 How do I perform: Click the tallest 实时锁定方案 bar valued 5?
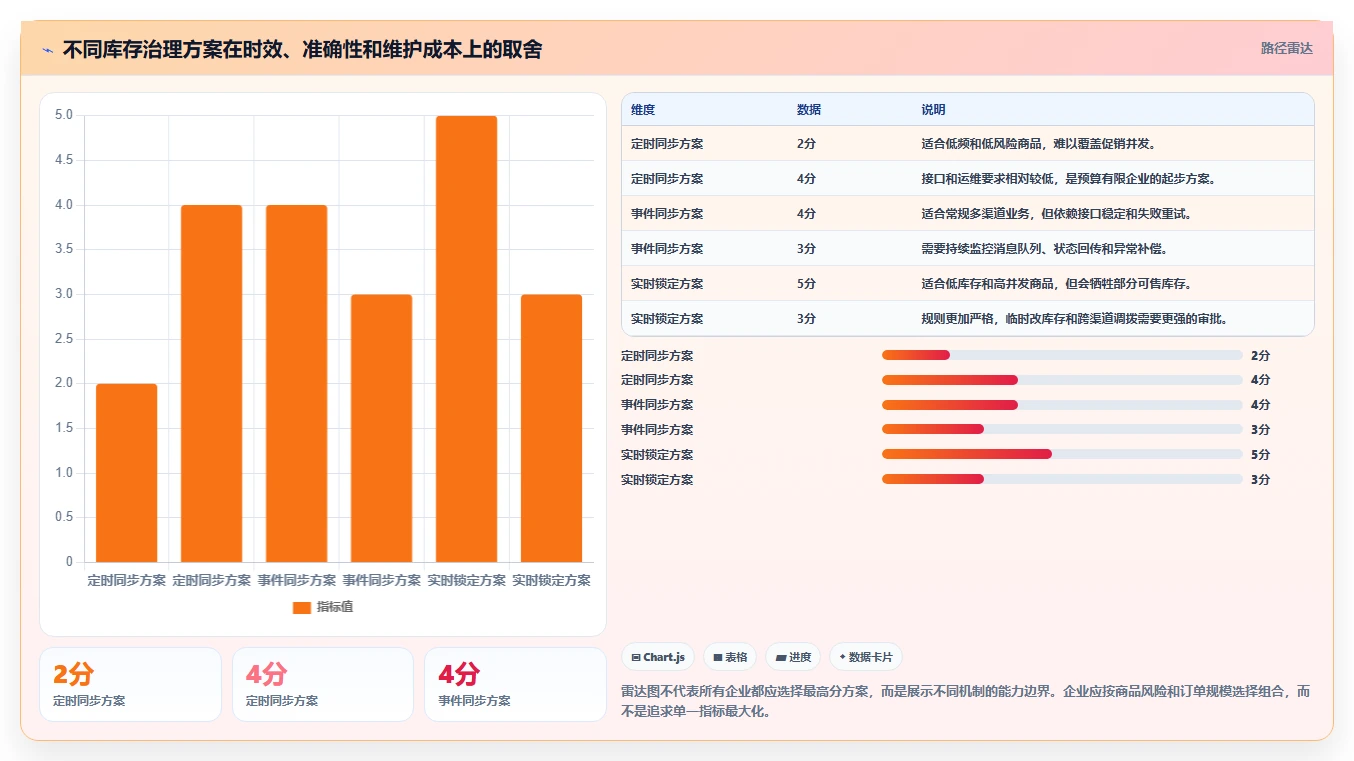point(467,339)
